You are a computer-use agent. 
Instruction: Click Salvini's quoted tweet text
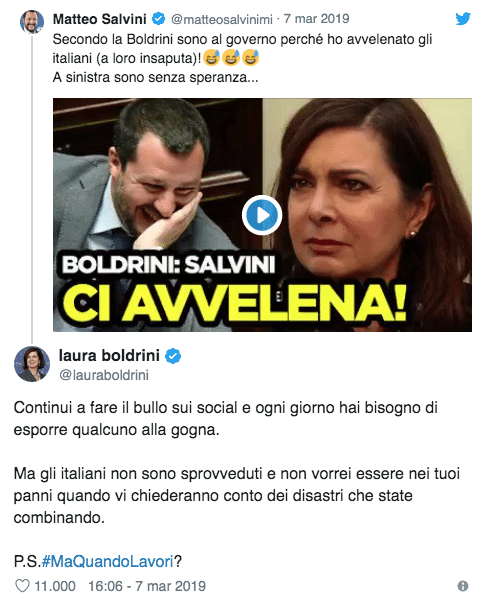[242, 58]
